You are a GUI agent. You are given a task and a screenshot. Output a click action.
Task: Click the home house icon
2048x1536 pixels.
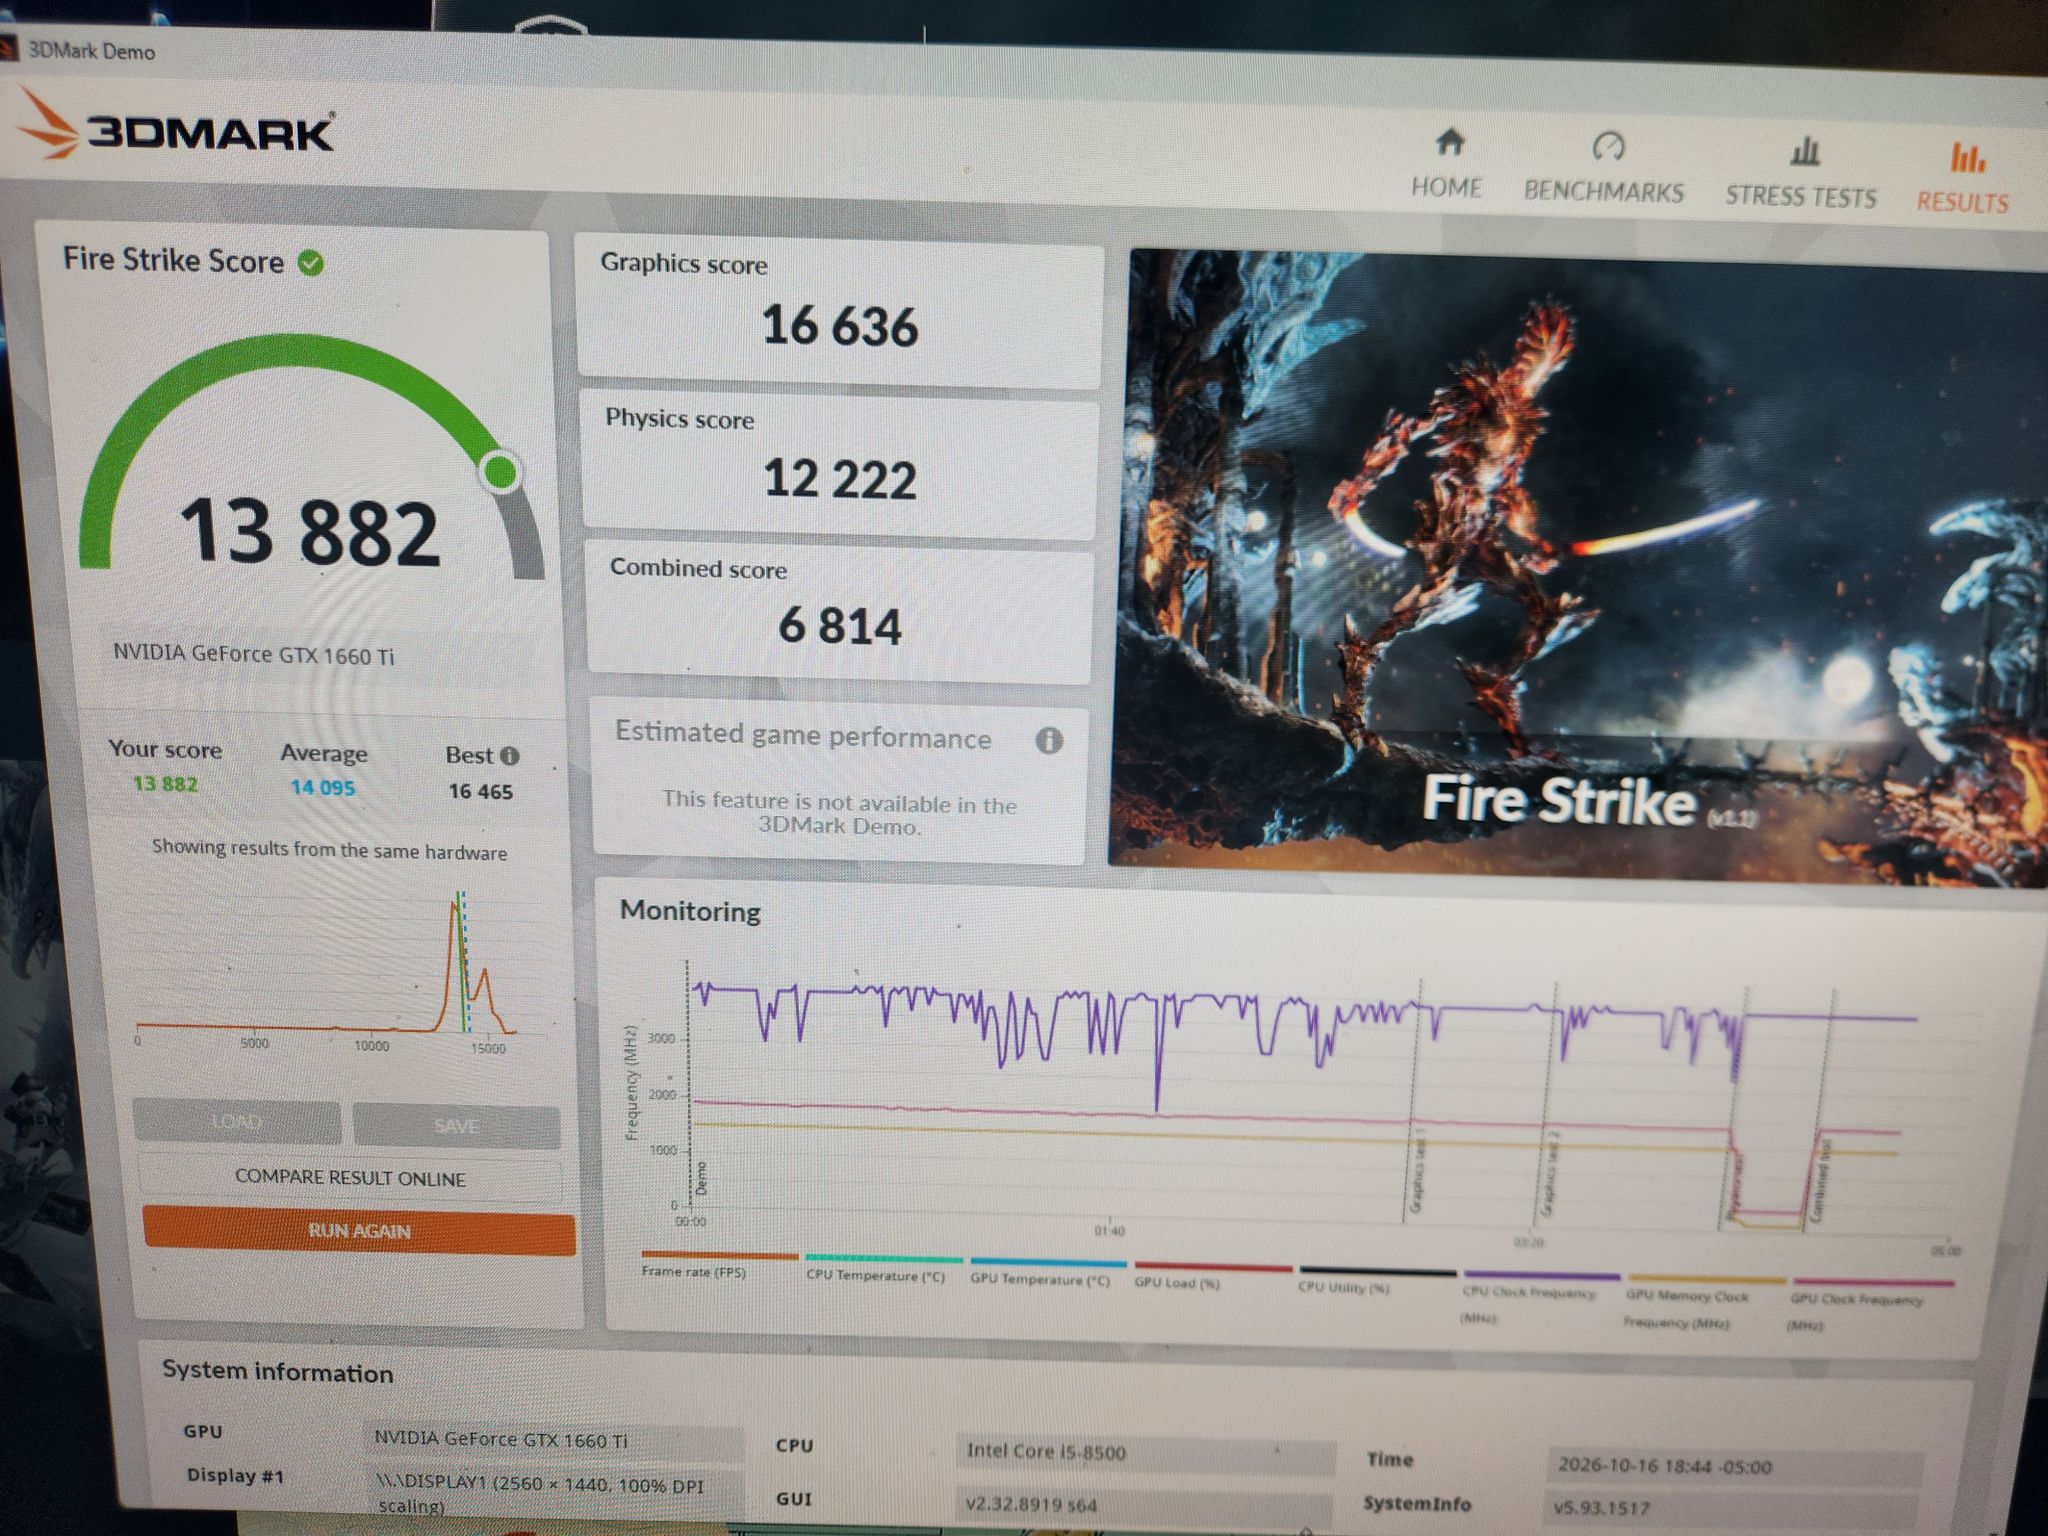click(x=1449, y=143)
